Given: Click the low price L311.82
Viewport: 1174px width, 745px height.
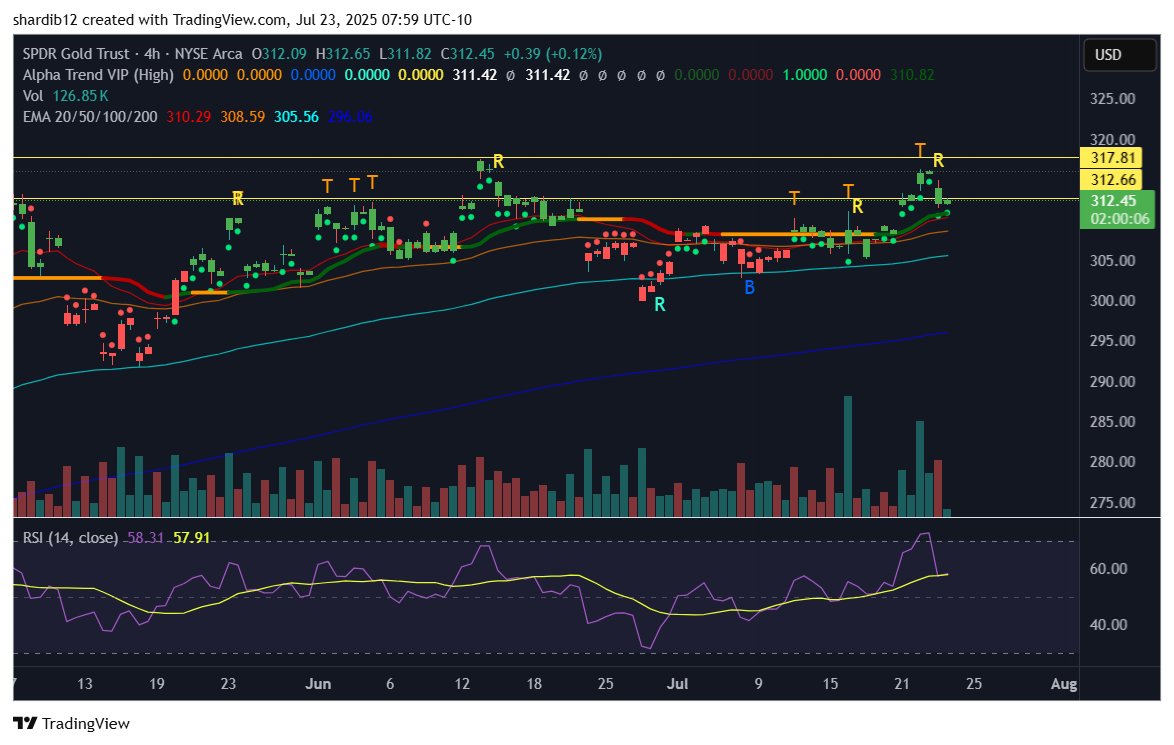Looking at the screenshot, I should pyautogui.click(x=405, y=54).
